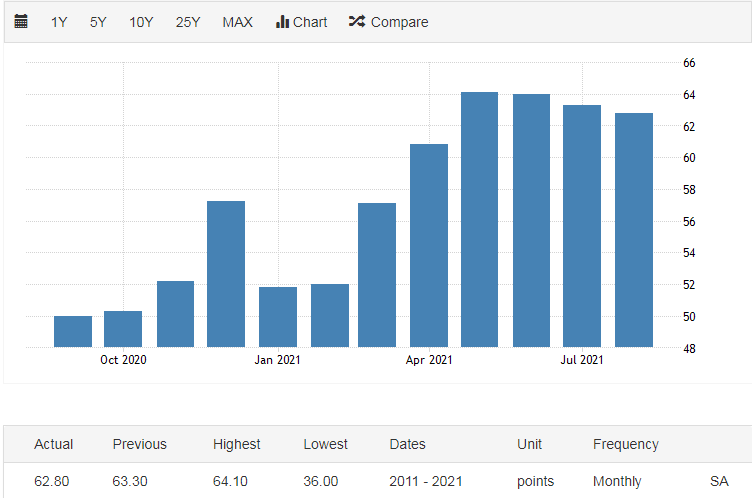Viewport: 752px width, 498px height.
Task: Click the Actual value 62.80 cell
Action: (52, 481)
